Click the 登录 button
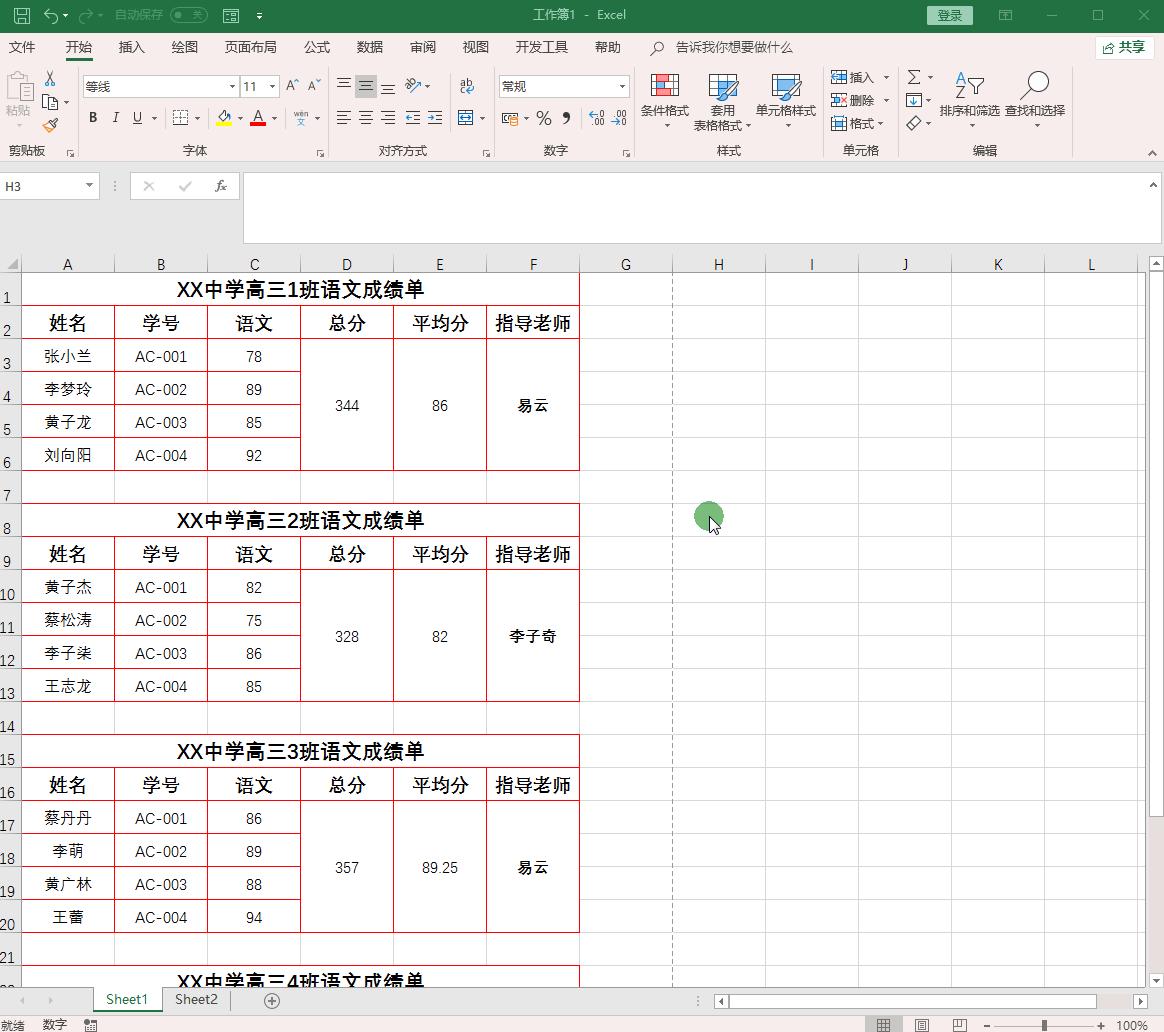This screenshot has height=1032, width=1164. [x=948, y=15]
